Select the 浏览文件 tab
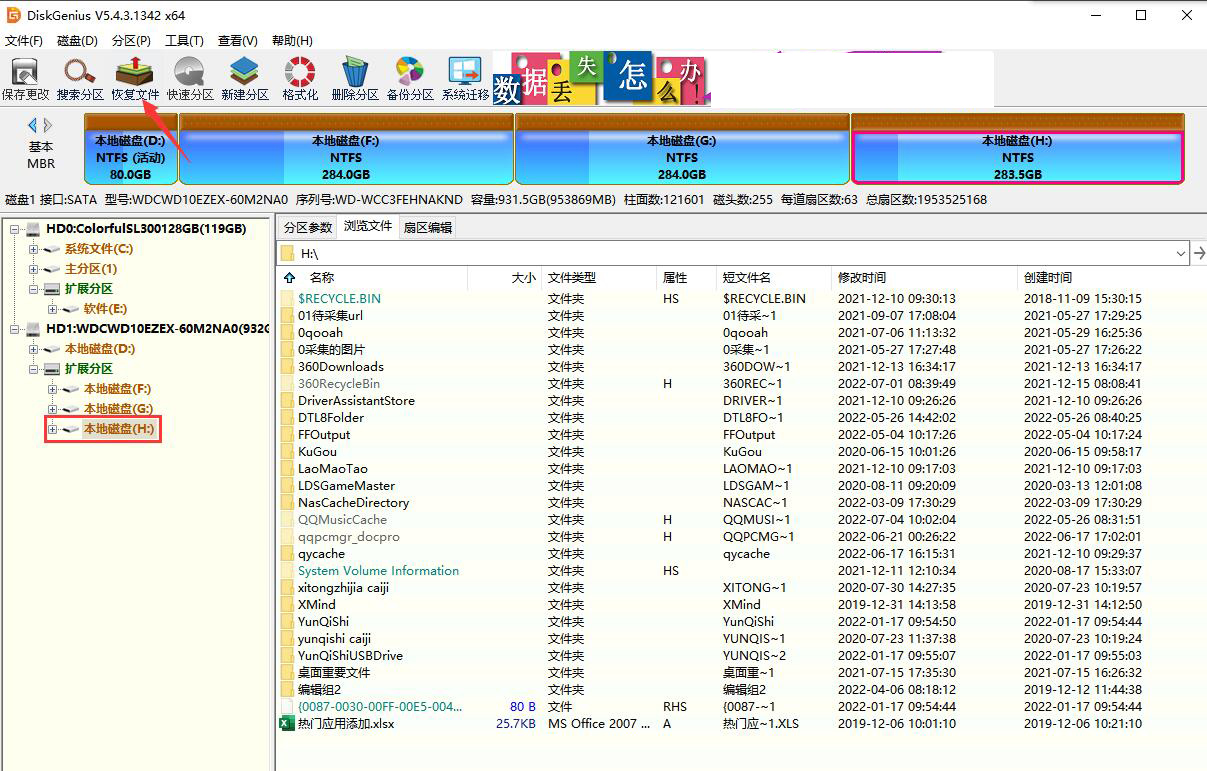The image size is (1207, 771). 368,226
